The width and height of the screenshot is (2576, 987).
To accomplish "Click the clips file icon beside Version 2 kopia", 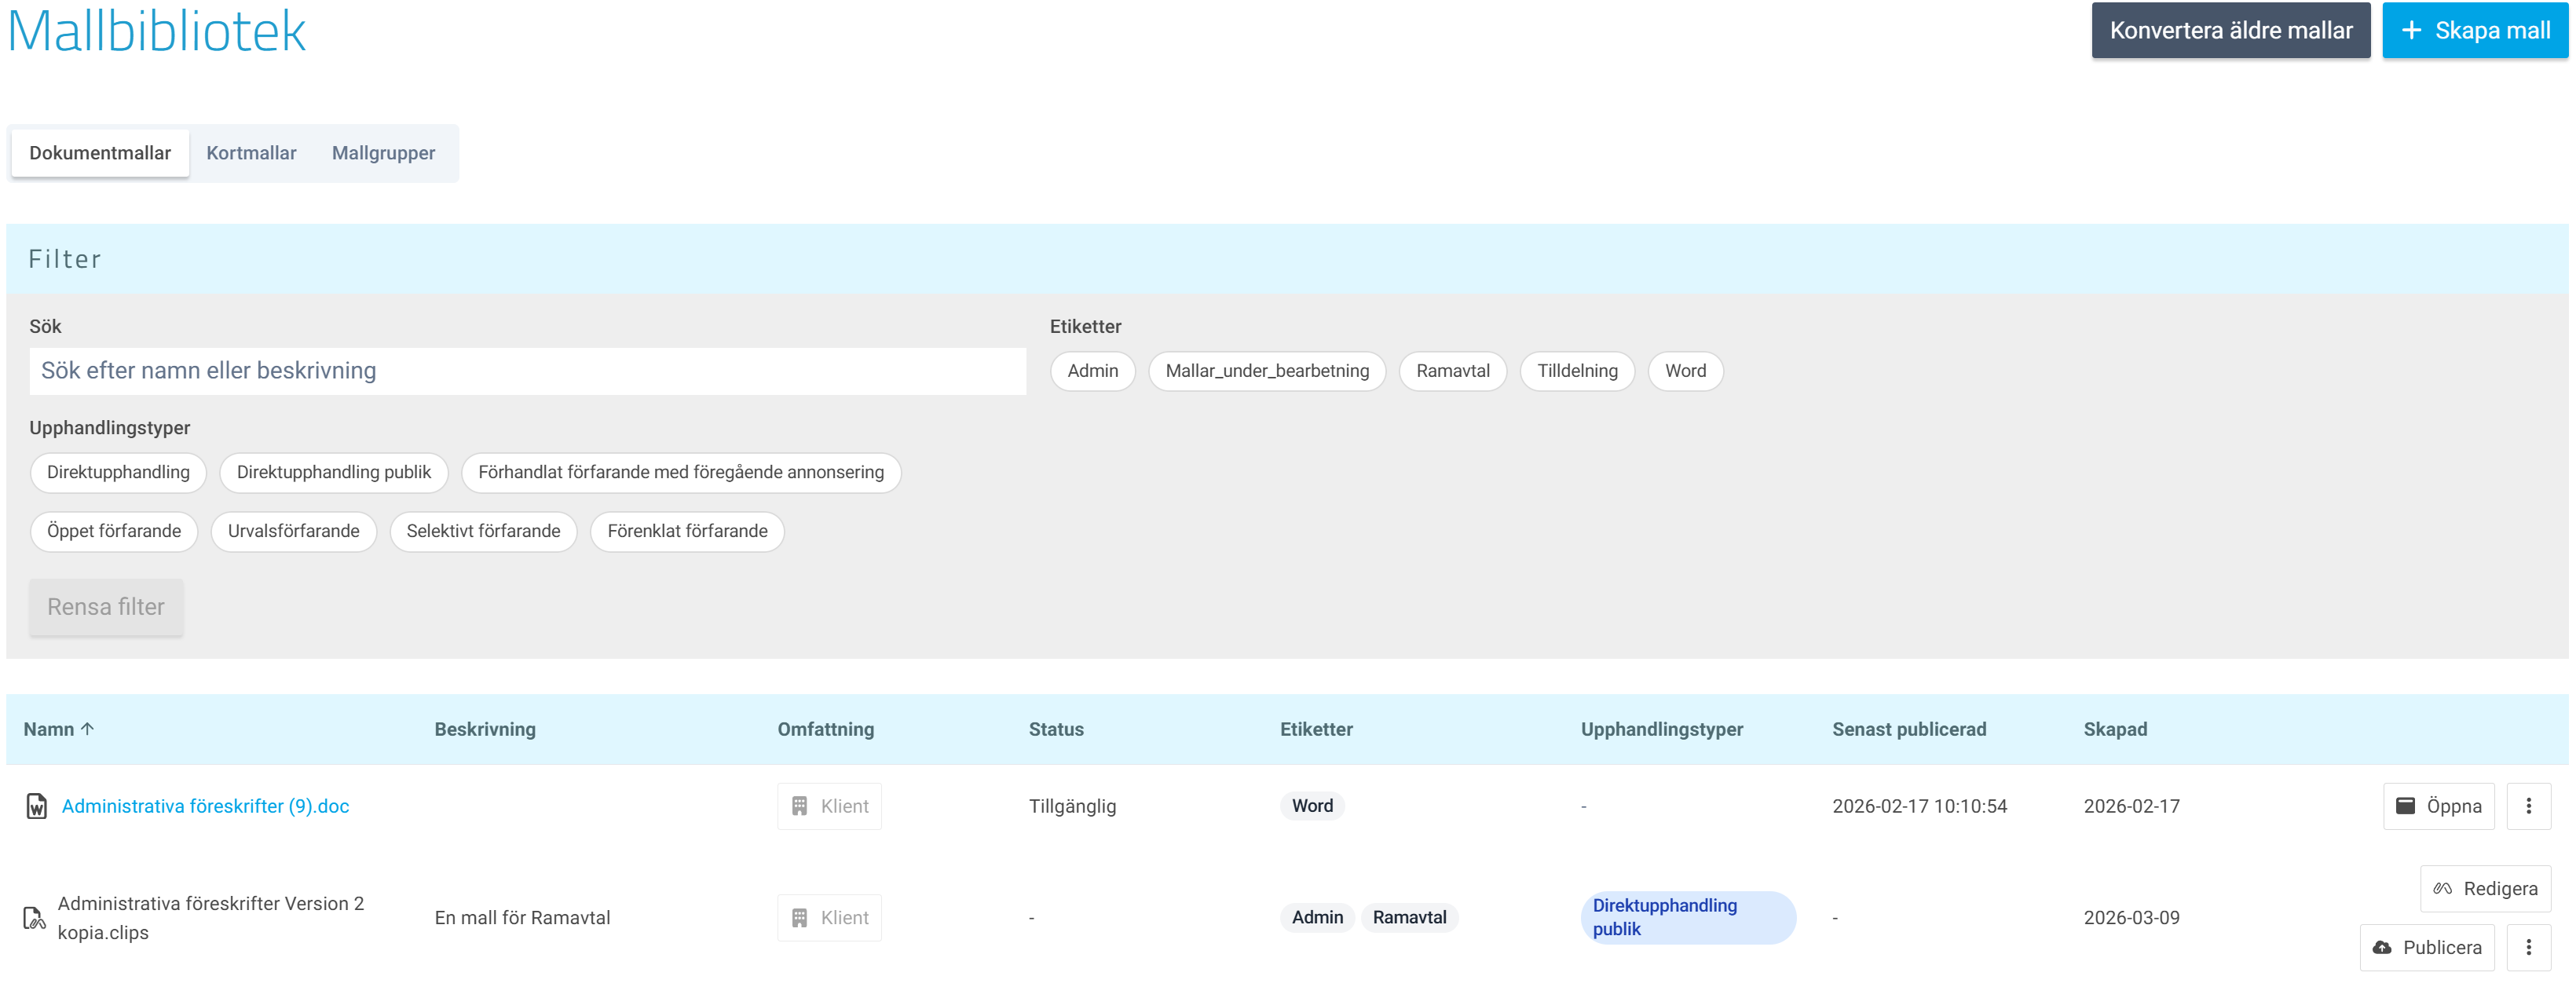I will pos(34,918).
